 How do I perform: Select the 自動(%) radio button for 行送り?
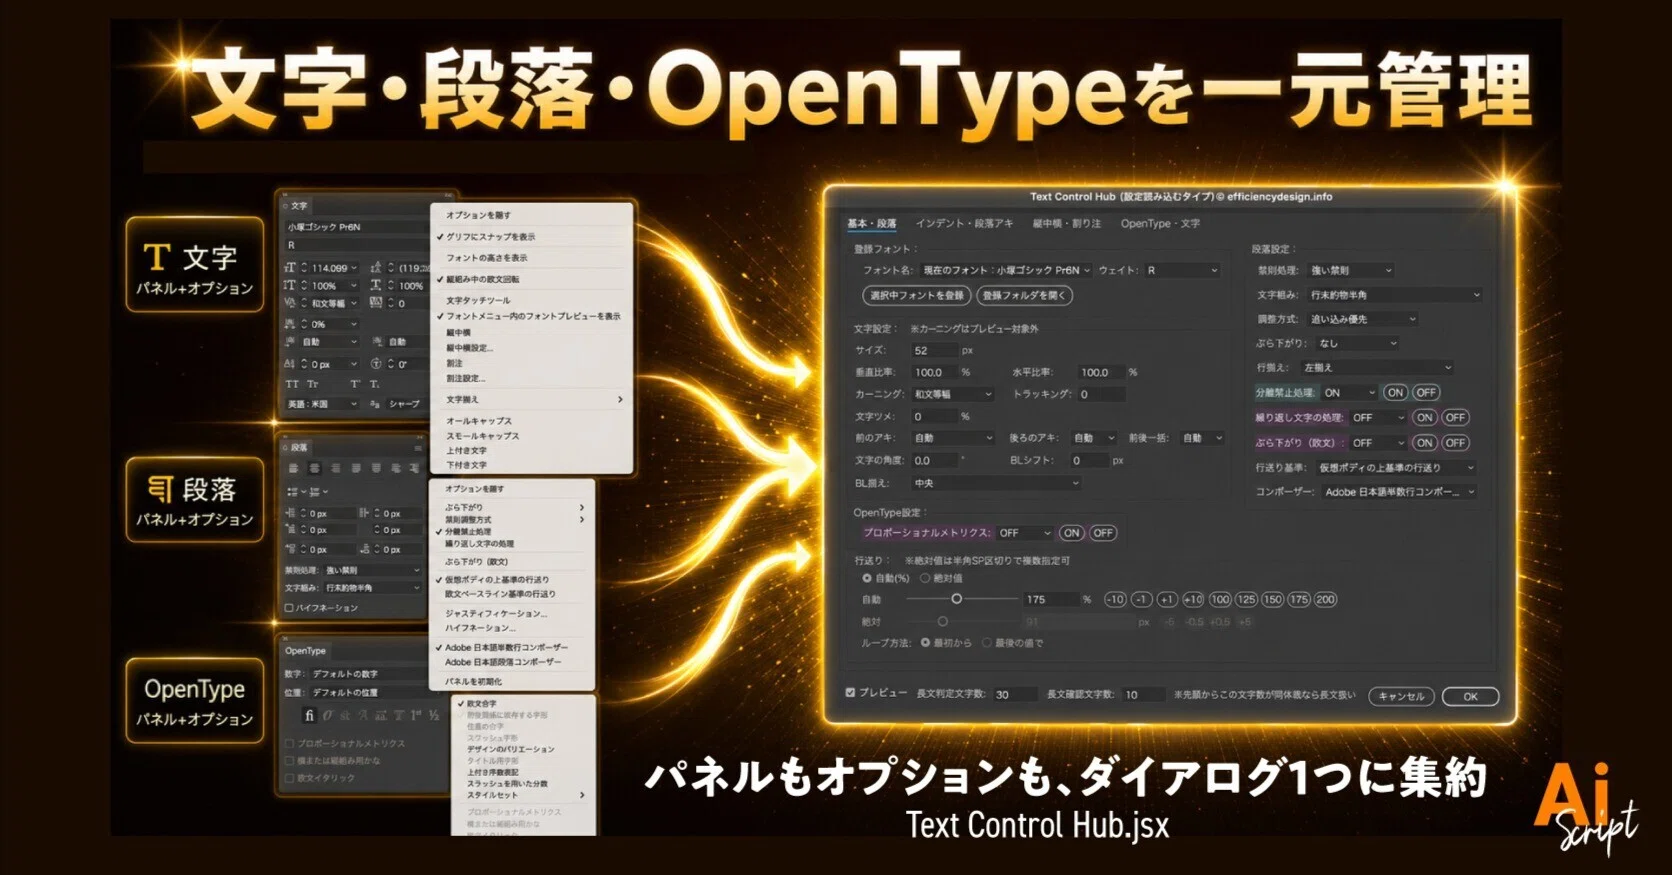(x=866, y=578)
